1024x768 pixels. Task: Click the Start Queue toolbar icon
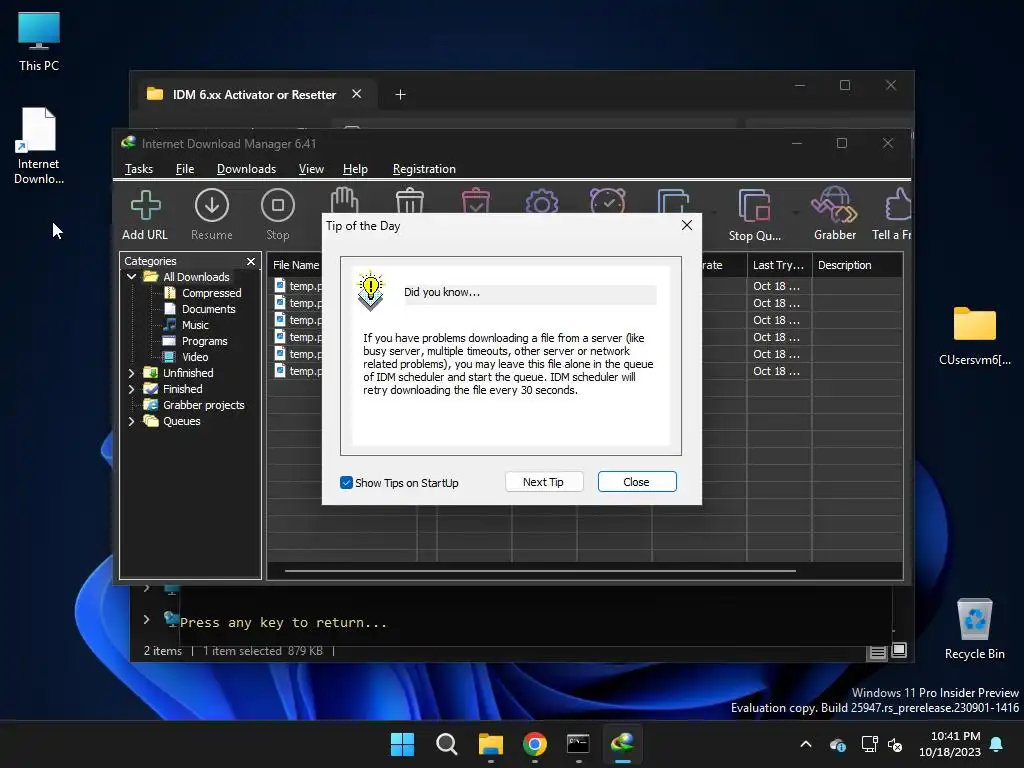pos(673,200)
